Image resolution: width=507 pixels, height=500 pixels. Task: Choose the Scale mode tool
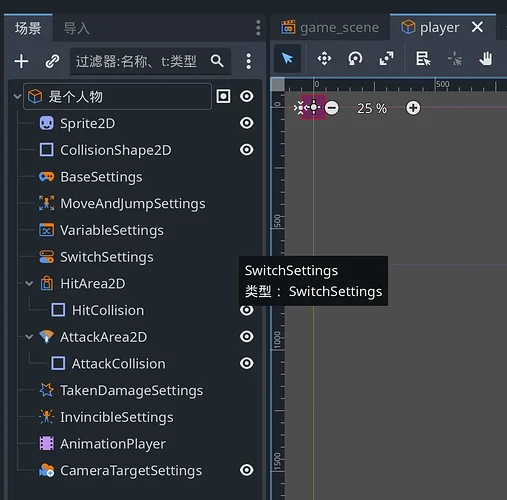(x=386, y=59)
